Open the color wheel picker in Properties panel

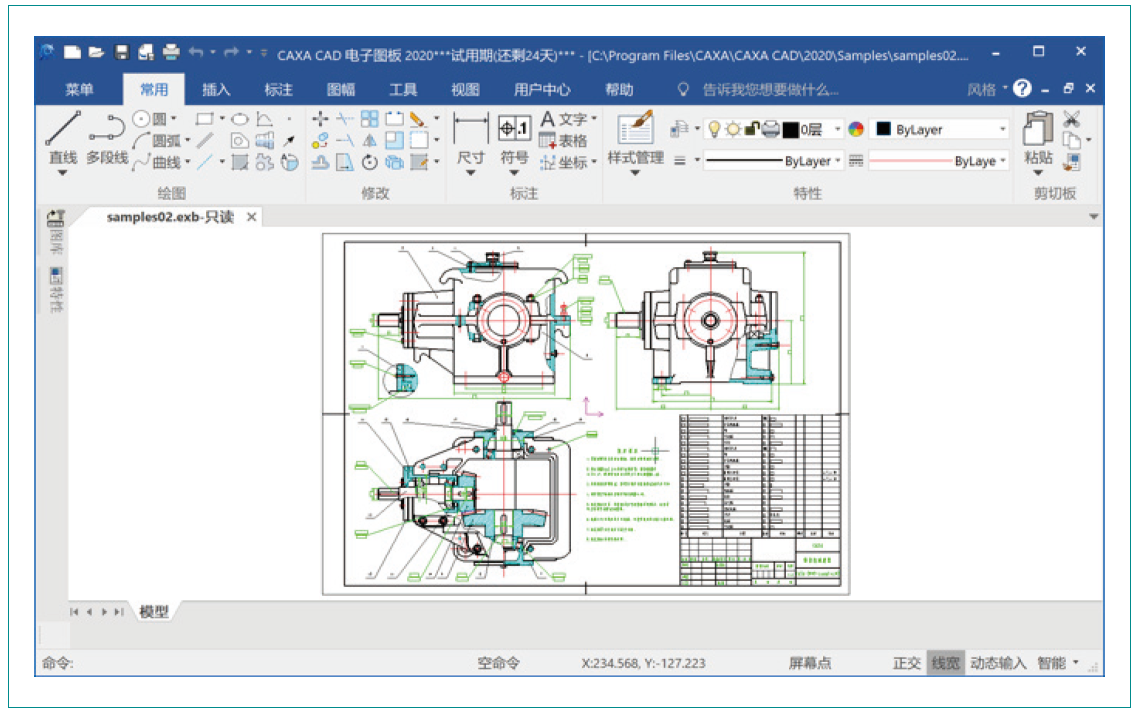(x=857, y=130)
